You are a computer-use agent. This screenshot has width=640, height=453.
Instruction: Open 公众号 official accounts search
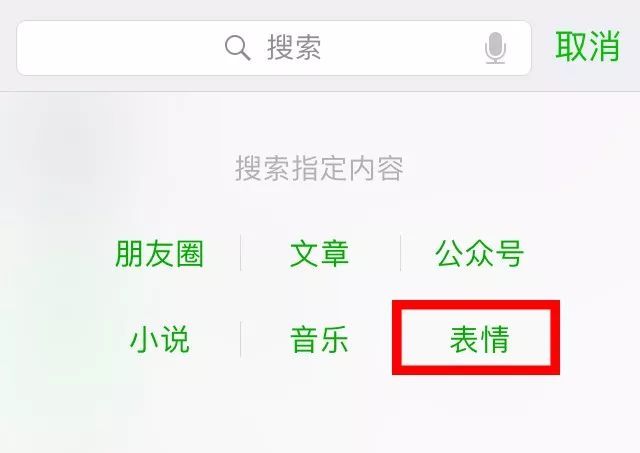(480, 254)
